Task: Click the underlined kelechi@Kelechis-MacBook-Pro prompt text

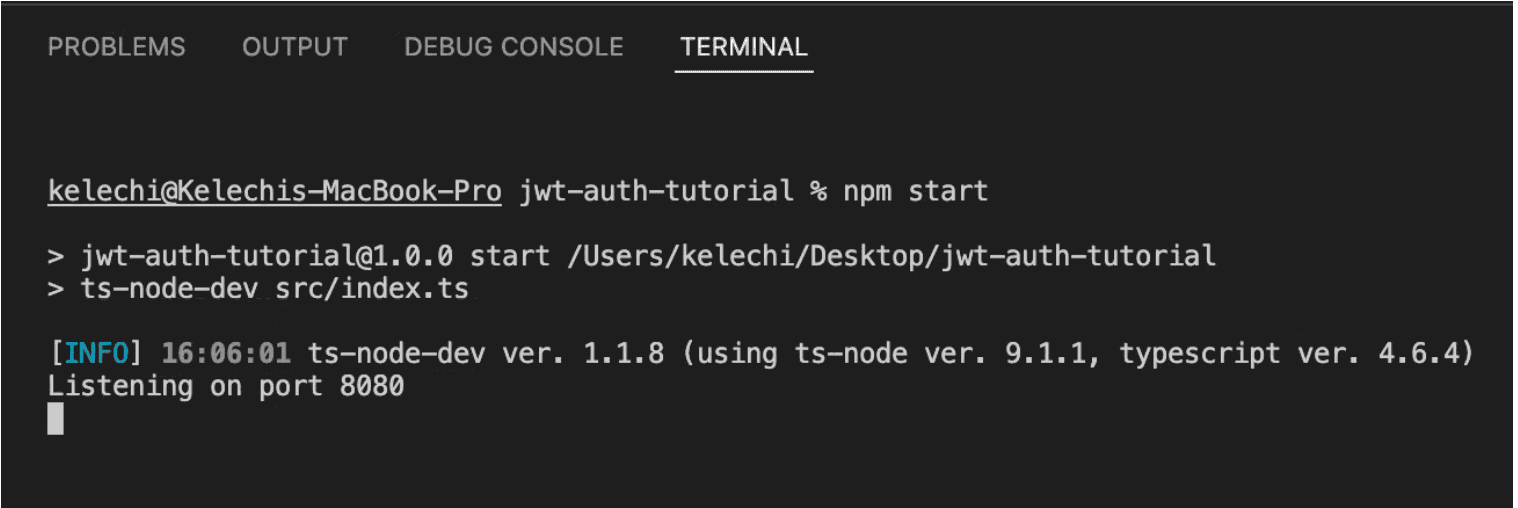Action: (274, 191)
